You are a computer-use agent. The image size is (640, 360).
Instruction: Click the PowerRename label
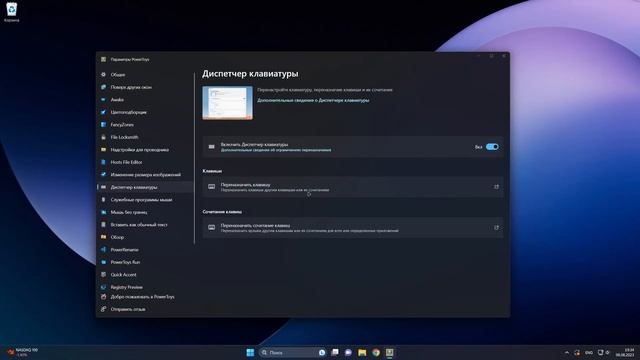point(124,249)
